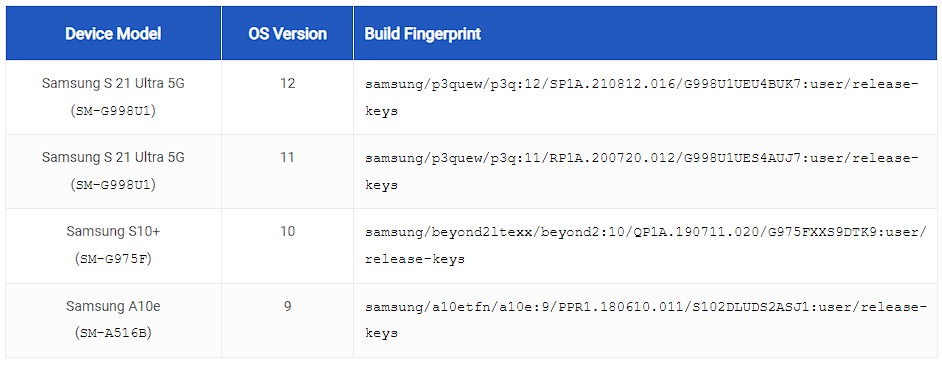Click the release-keys text in S10+ row
Viewport: 942px width, 365px height.
[415, 259]
